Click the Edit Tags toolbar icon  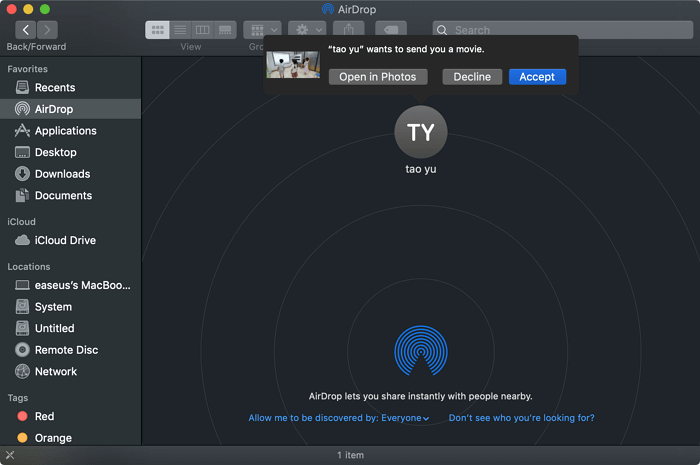click(x=390, y=30)
